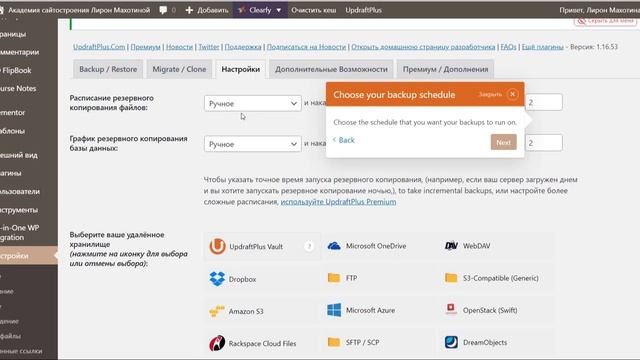Open FlipBook in the sidebar
This screenshot has width=640, height=360.
(x=16, y=70)
